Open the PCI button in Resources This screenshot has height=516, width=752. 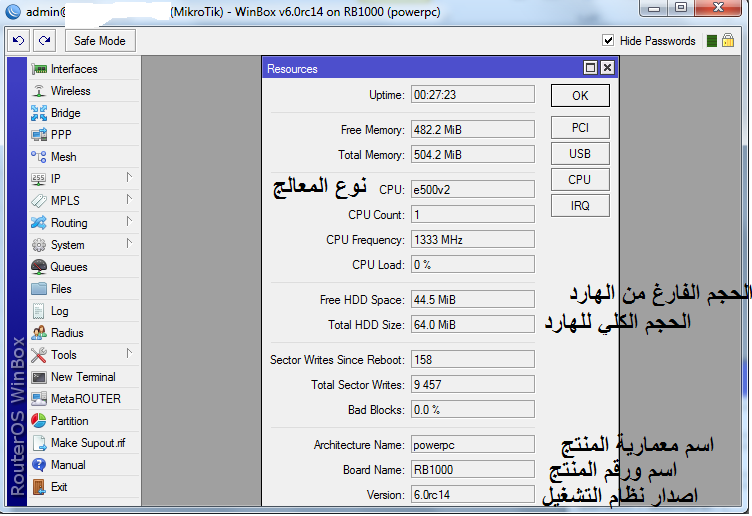[580, 128]
